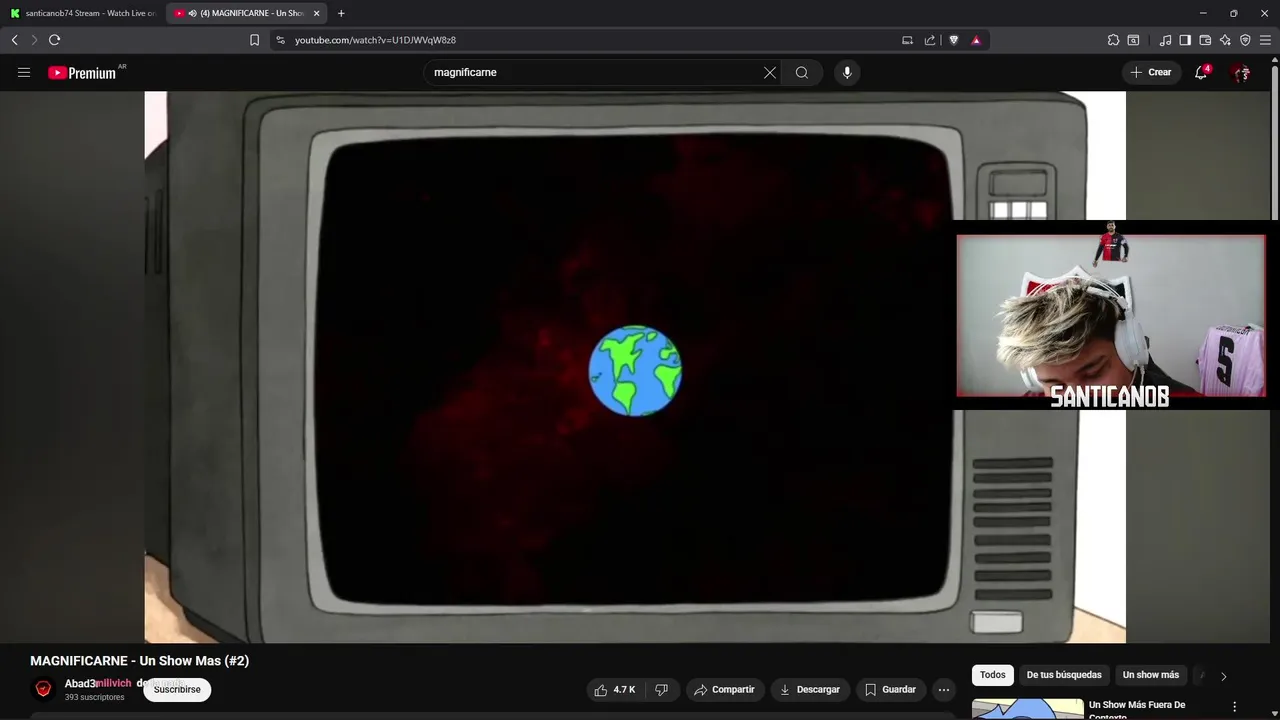Open channel avatar next to Abad3milivich
The height and width of the screenshot is (720, 1280).
43,689
